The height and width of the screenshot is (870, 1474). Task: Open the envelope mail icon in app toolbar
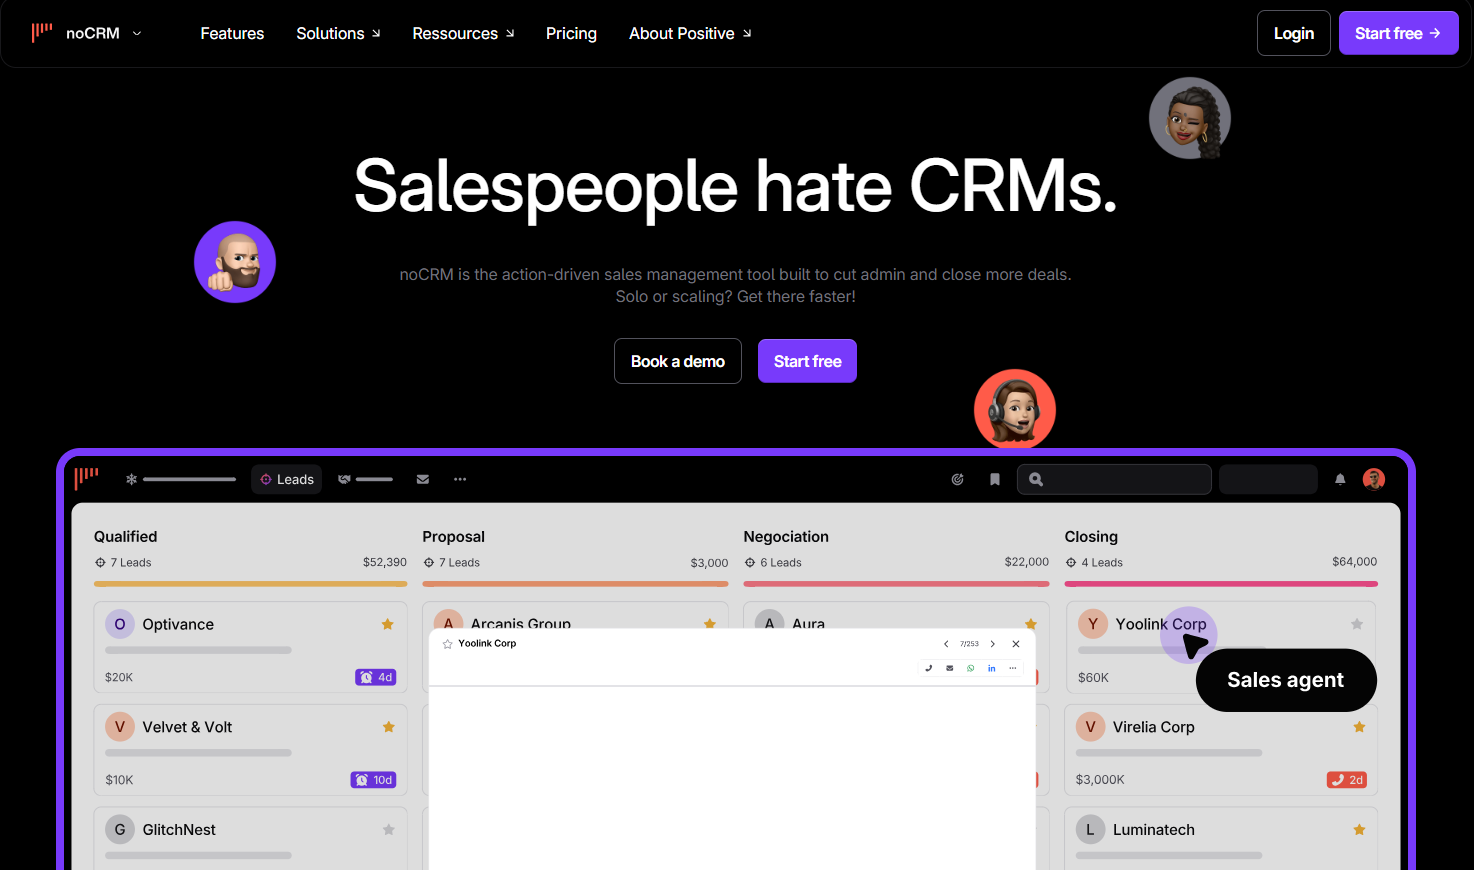(x=423, y=479)
